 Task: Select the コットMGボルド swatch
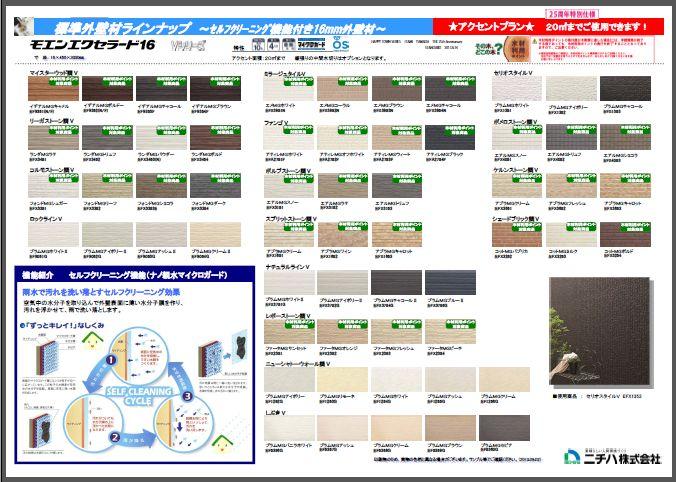pos(626,234)
